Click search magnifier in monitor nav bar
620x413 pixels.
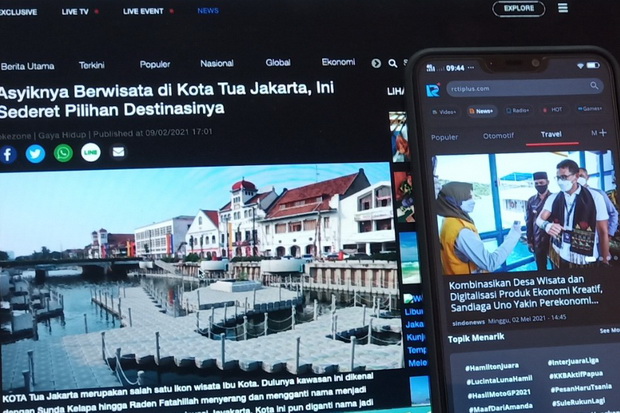coord(392,63)
